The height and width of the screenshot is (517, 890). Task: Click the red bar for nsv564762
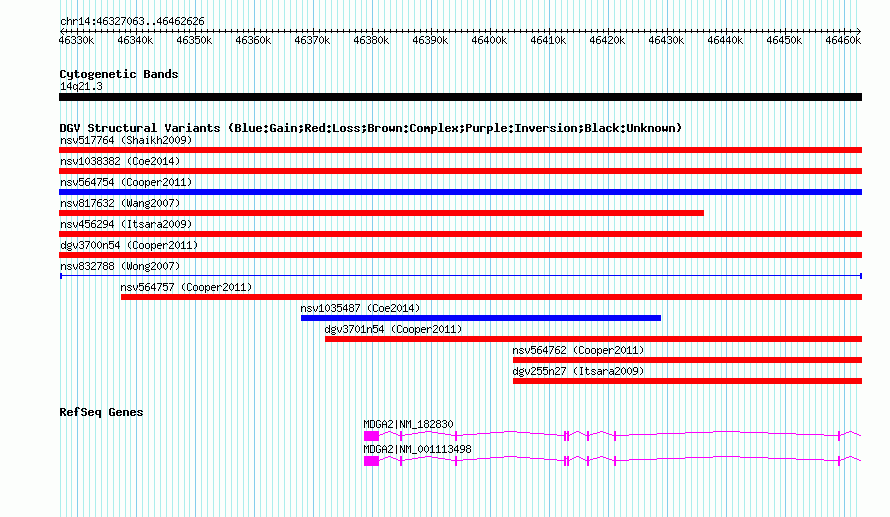pos(687,360)
